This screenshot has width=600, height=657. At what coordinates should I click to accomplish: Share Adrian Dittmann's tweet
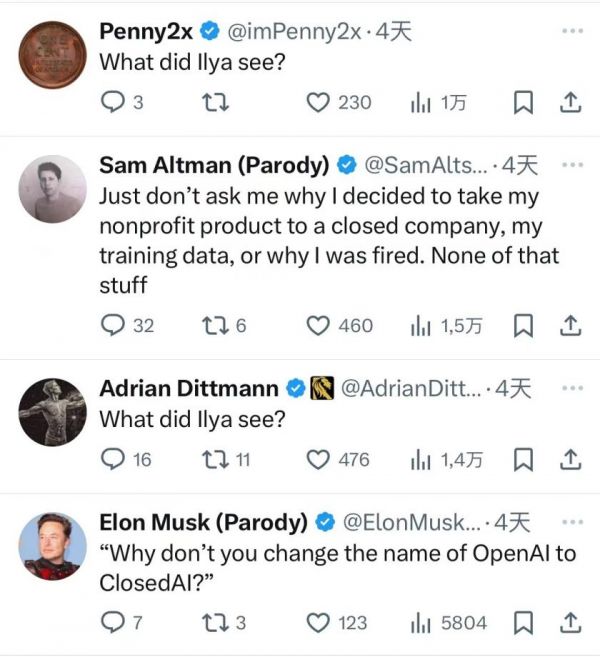point(570,459)
